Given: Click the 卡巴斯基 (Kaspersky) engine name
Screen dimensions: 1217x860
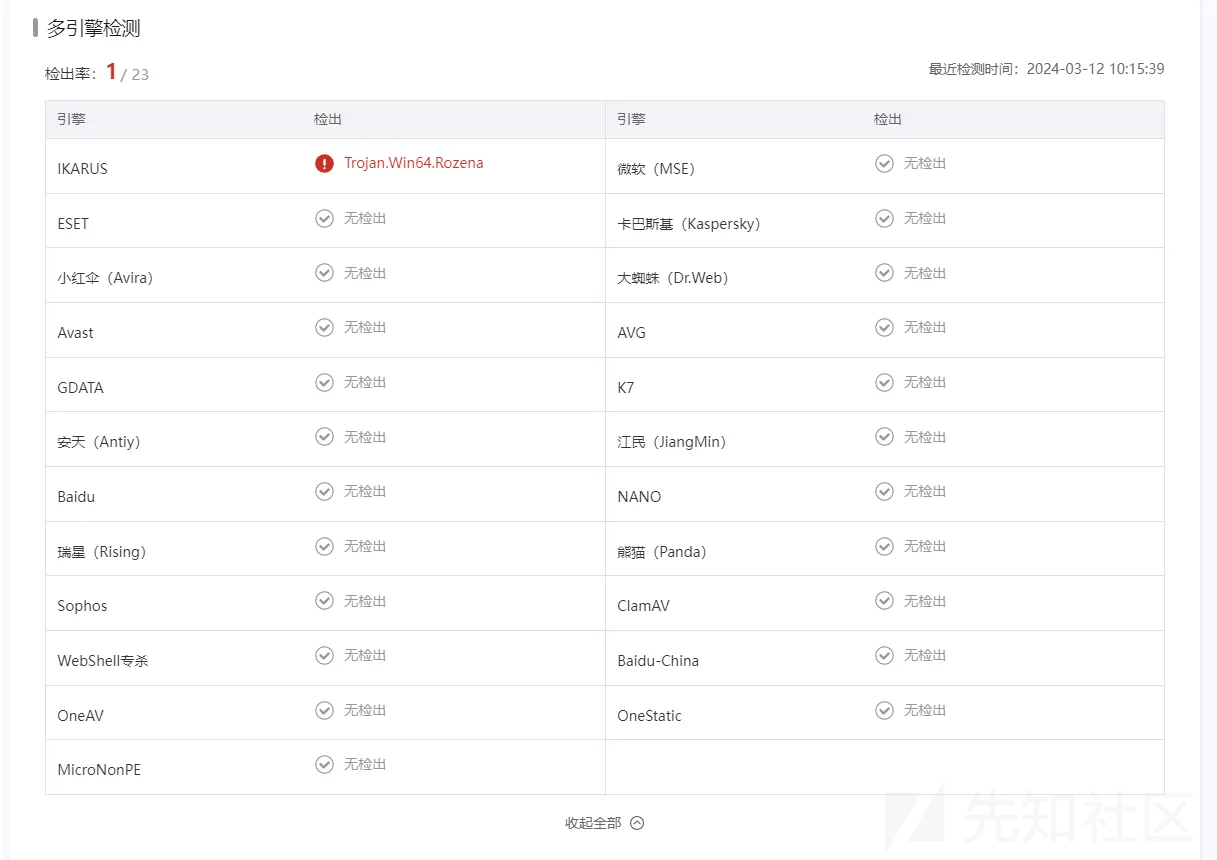Looking at the screenshot, I should coord(689,224).
